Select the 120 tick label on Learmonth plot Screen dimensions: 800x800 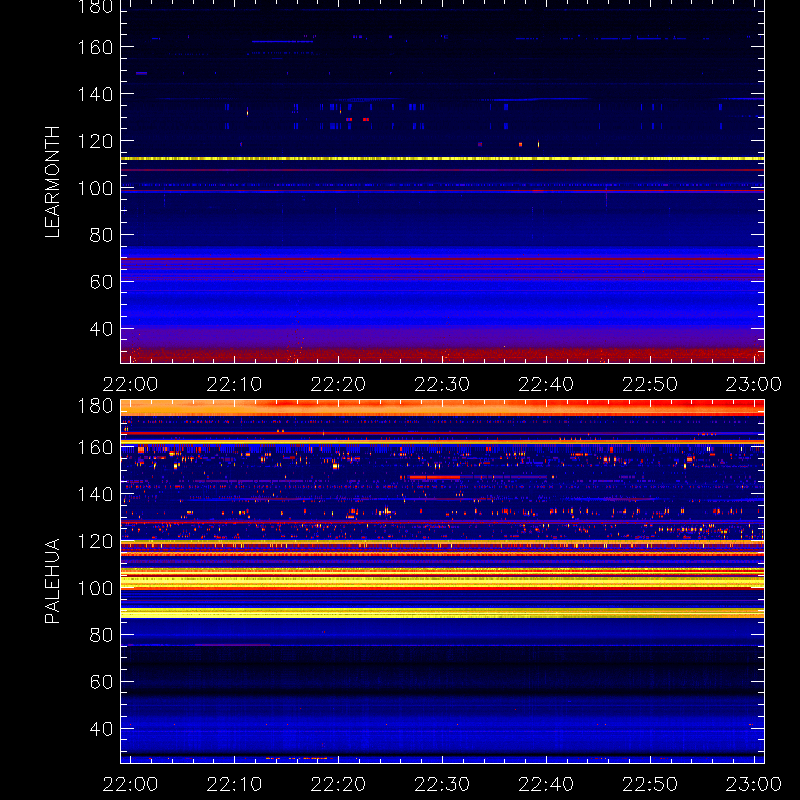tap(95, 141)
